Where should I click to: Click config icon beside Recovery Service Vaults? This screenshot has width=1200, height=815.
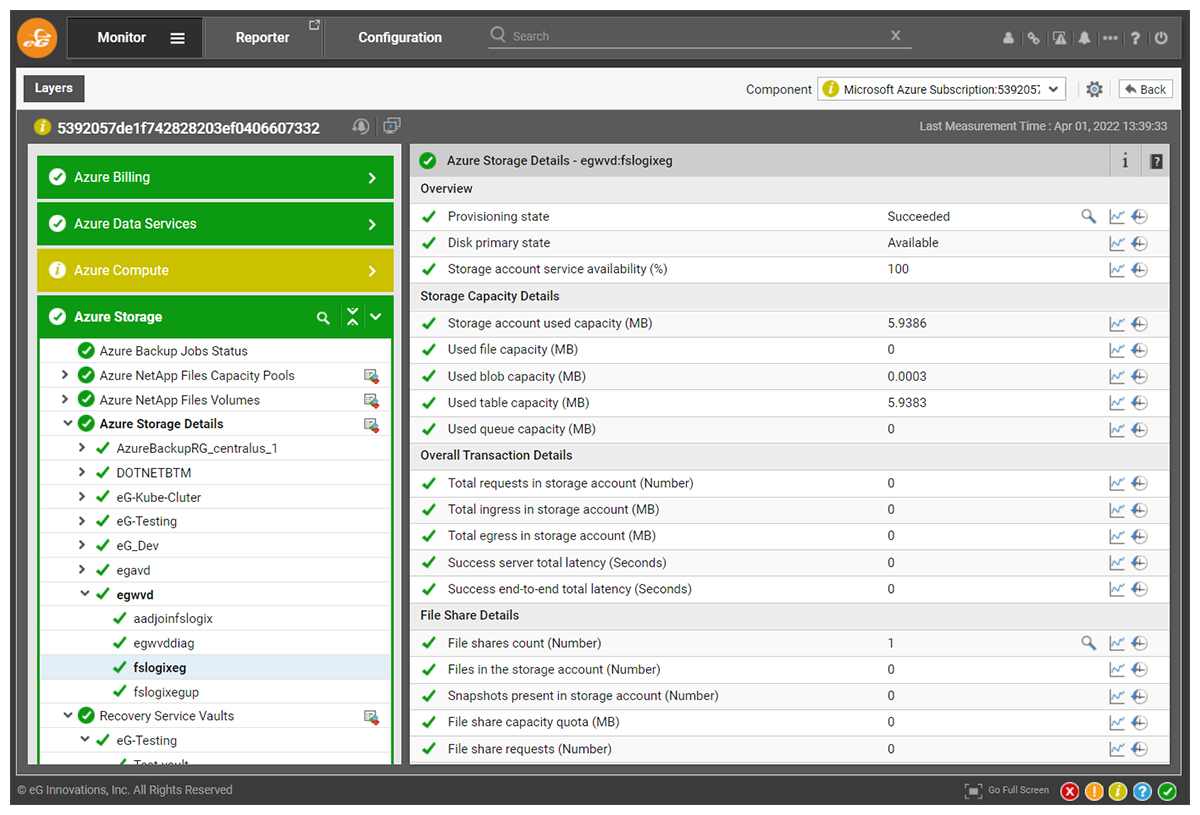point(371,717)
